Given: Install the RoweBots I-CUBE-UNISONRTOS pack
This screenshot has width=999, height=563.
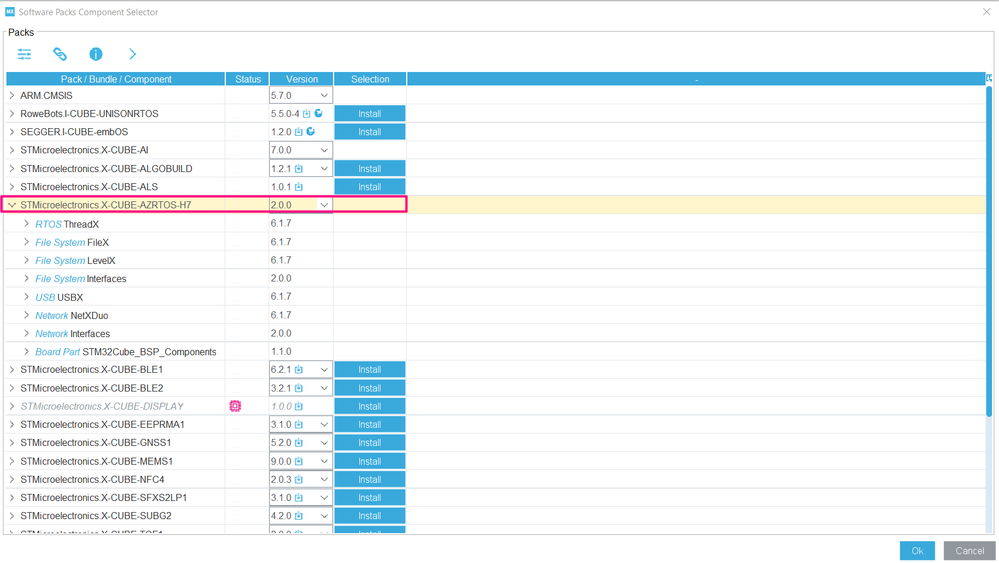Looking at the screenshot, I should pos(370,113).
